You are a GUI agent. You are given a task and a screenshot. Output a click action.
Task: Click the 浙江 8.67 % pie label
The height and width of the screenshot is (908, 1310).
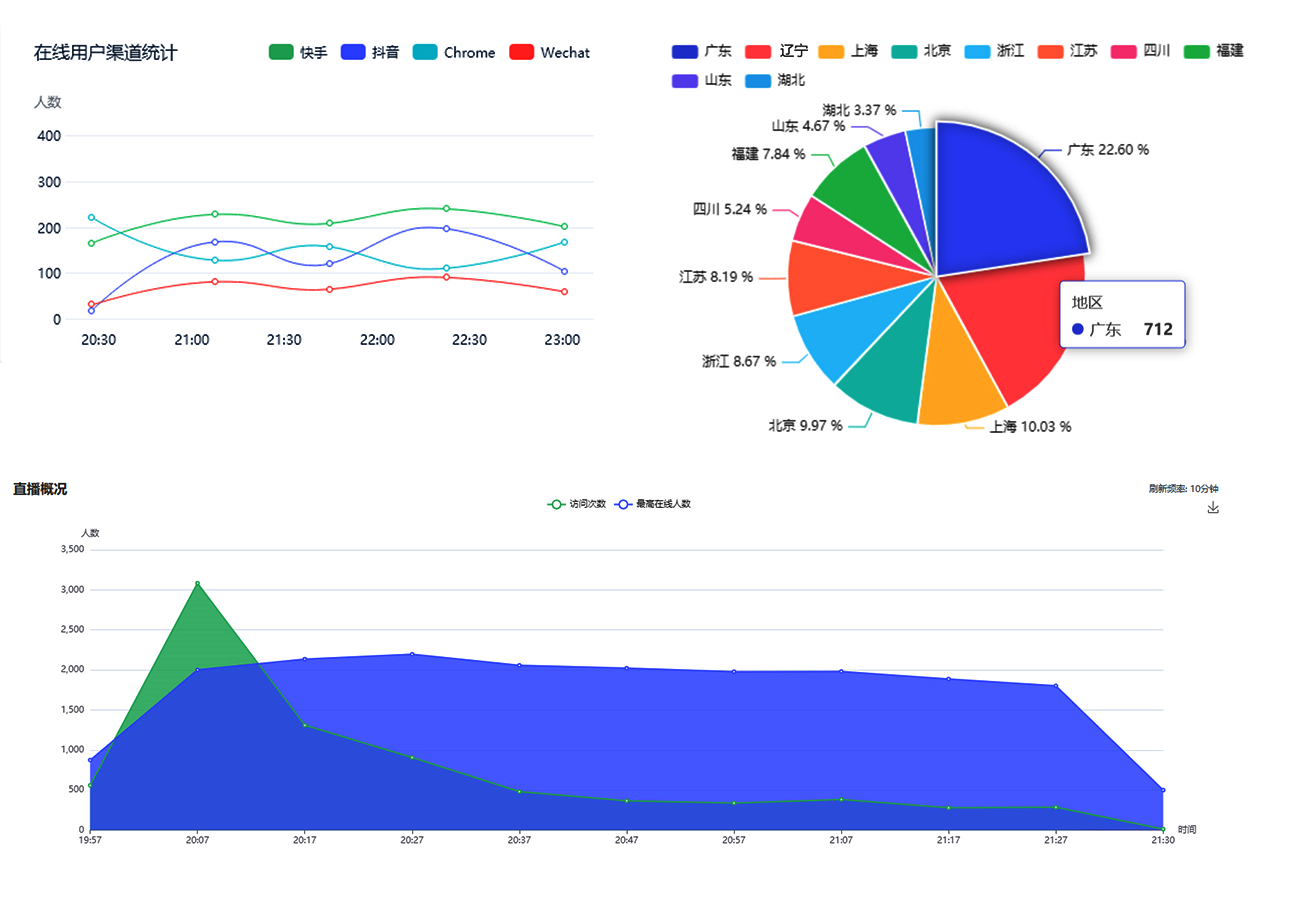point(739,362)
